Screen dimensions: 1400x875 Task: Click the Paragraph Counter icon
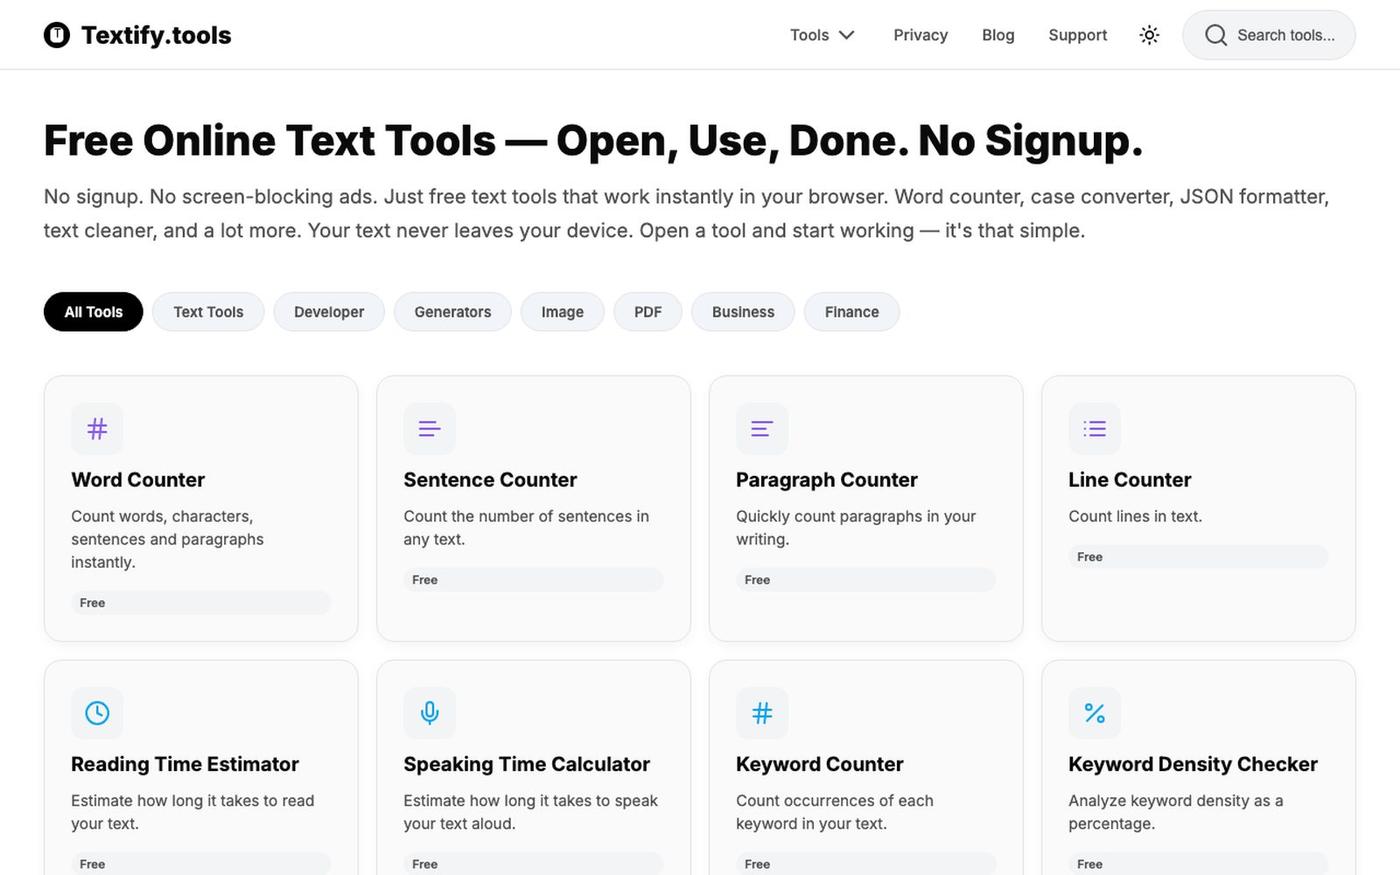click(762, 429)
